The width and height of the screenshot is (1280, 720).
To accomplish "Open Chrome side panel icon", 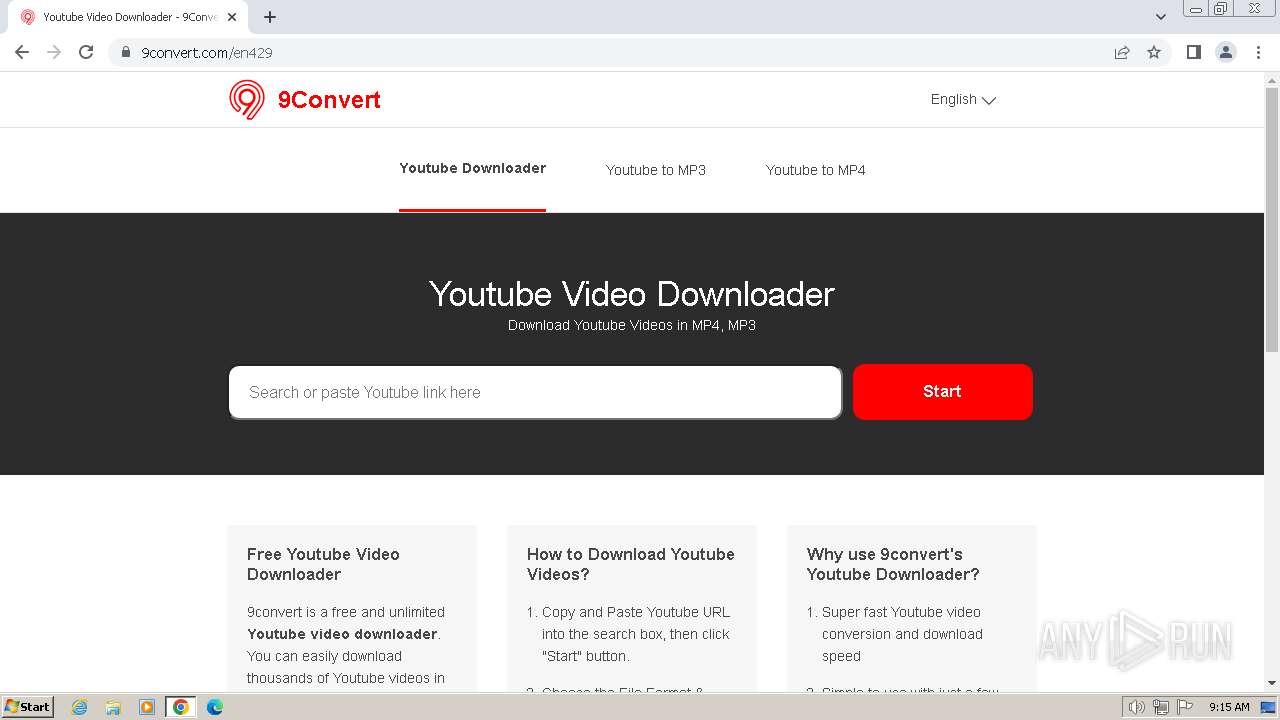I will 1193,52.
